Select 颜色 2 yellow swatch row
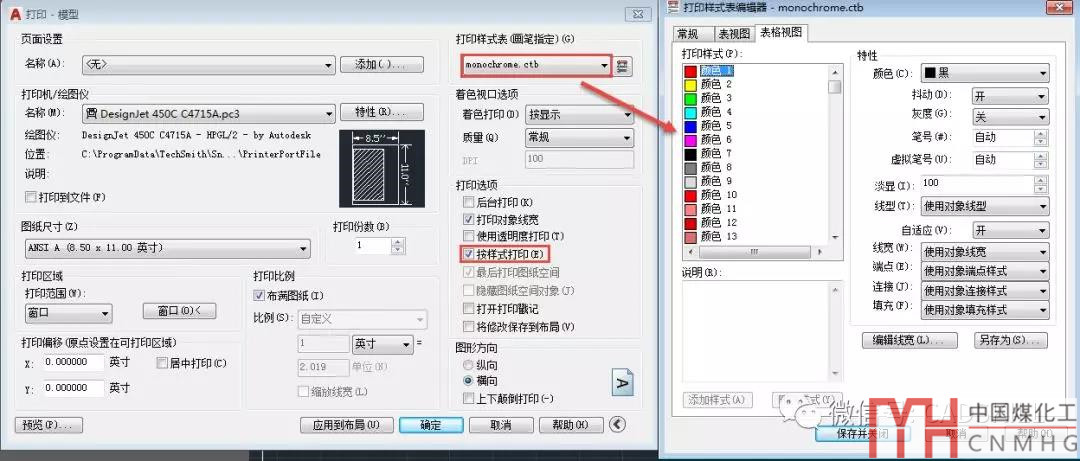The width and height of the screenshot is (1080, 461). pyautogui.click(x=708, y=84)
